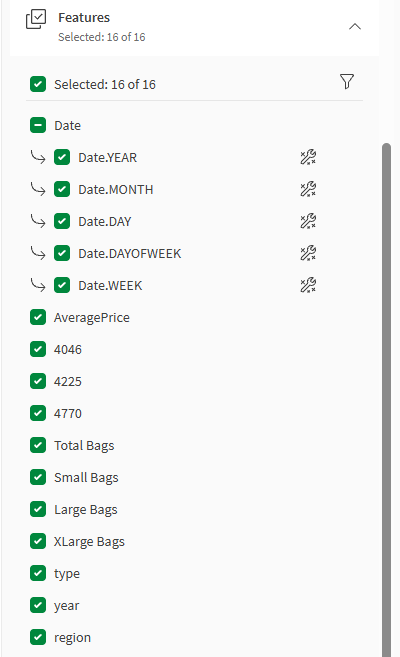This screenshot has height=657, width=400.
Task: Deselect the 4225 feature checkbox
Action: click(x=38, y=381)
